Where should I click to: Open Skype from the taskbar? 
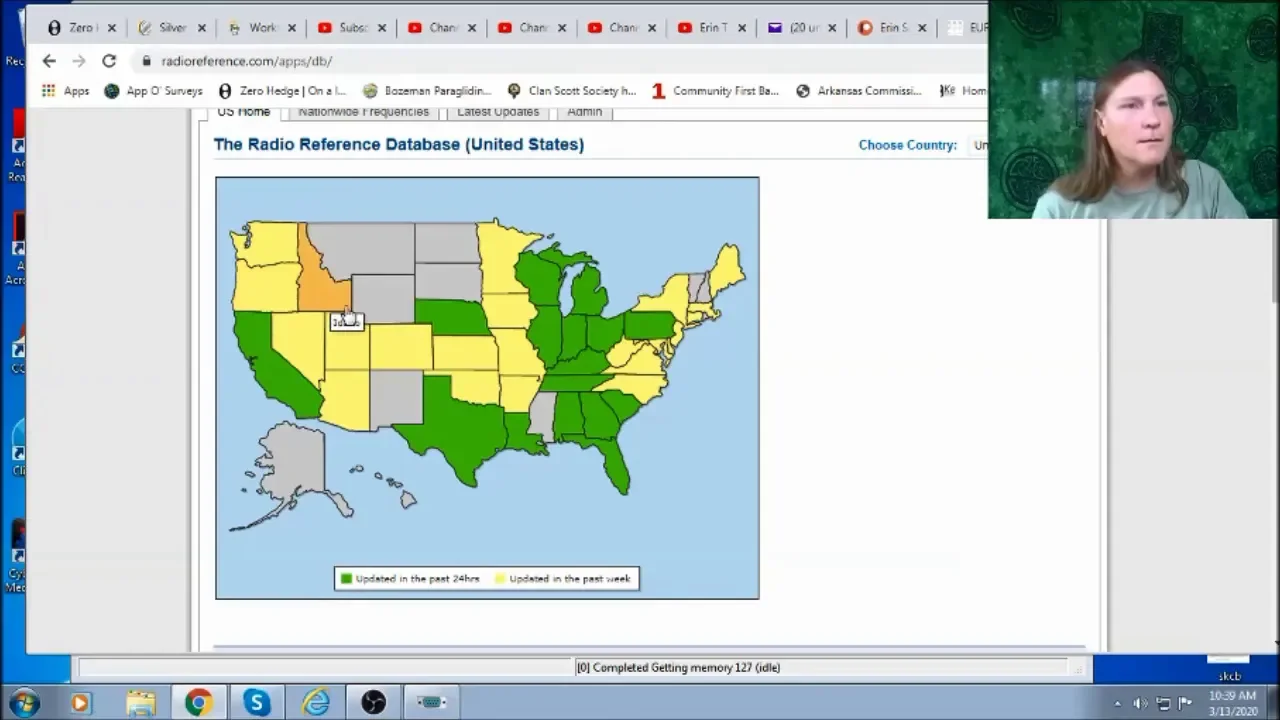click(x=257, y=703)
